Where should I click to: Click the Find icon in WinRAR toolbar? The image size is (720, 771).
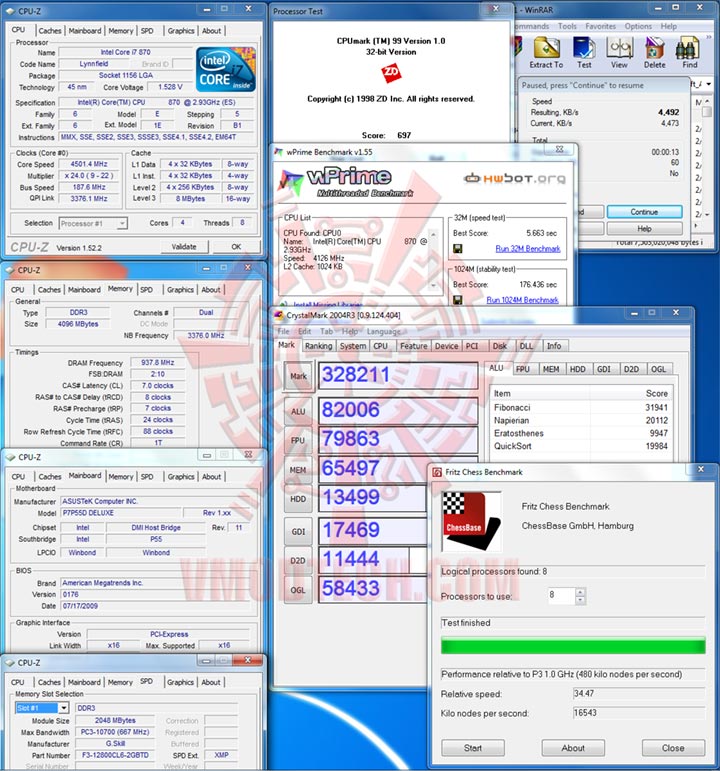[689, 53]
